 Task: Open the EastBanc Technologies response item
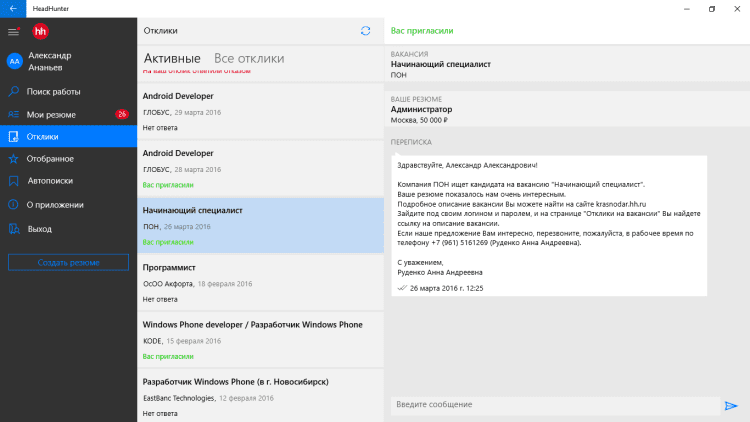(x=260, y=396)
